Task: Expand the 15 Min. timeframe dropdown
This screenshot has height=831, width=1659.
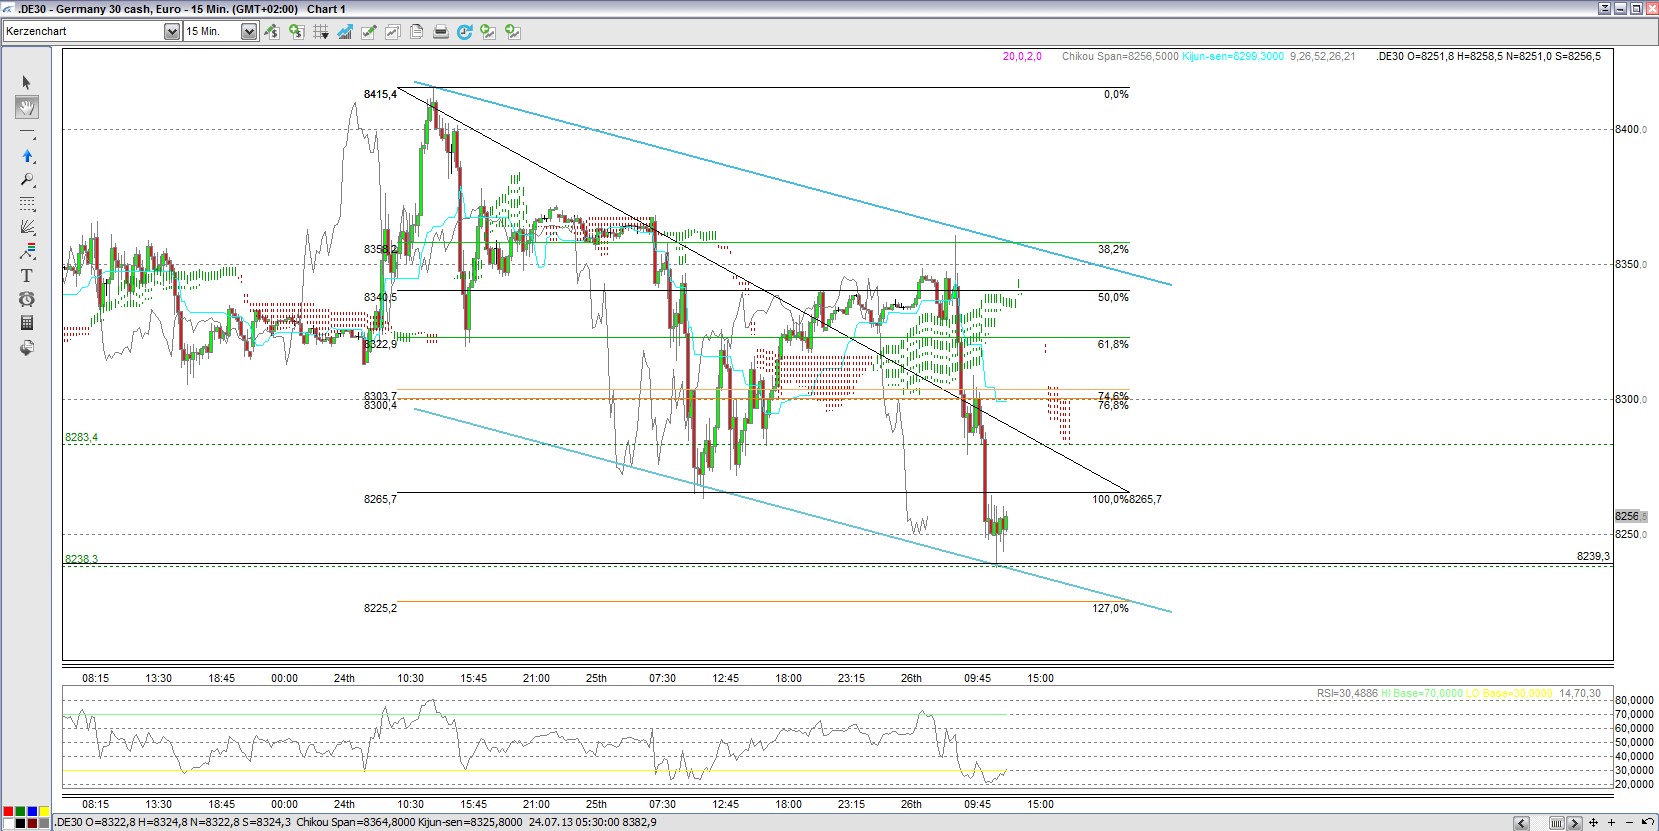Action: click(248, 32)
